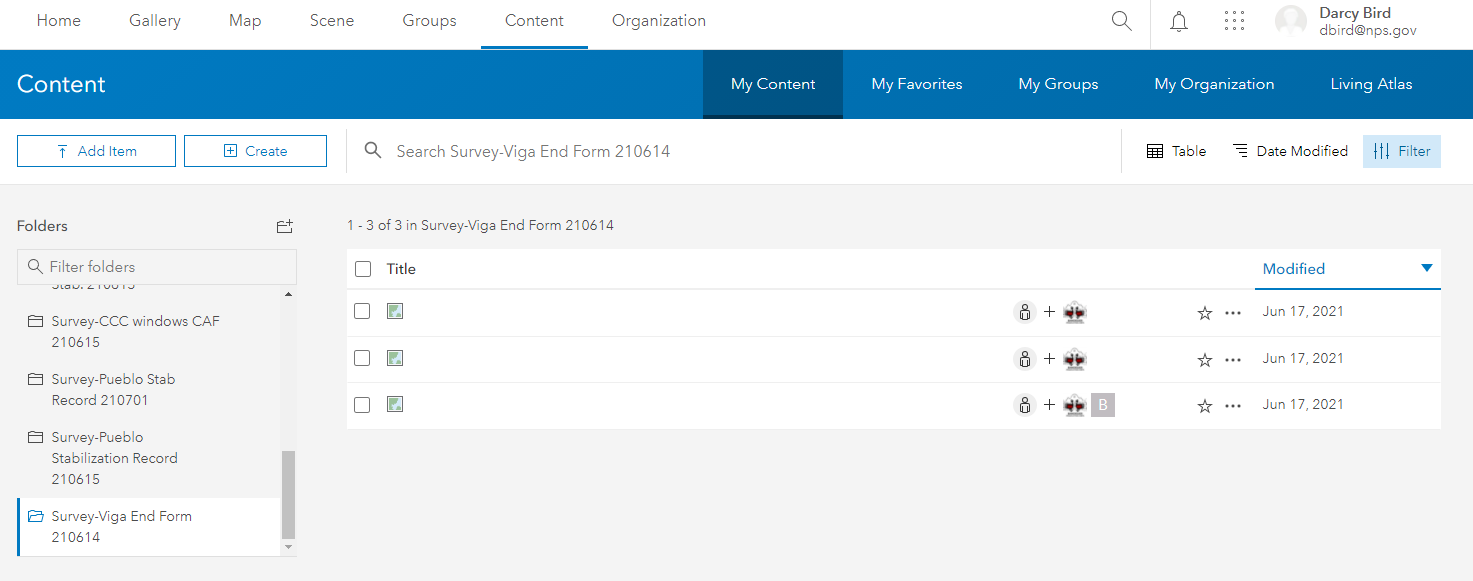The width and height of the screenshot is (1473, 581).
Task: Tick the checkbox for the first item
Action: pos(362,312)
